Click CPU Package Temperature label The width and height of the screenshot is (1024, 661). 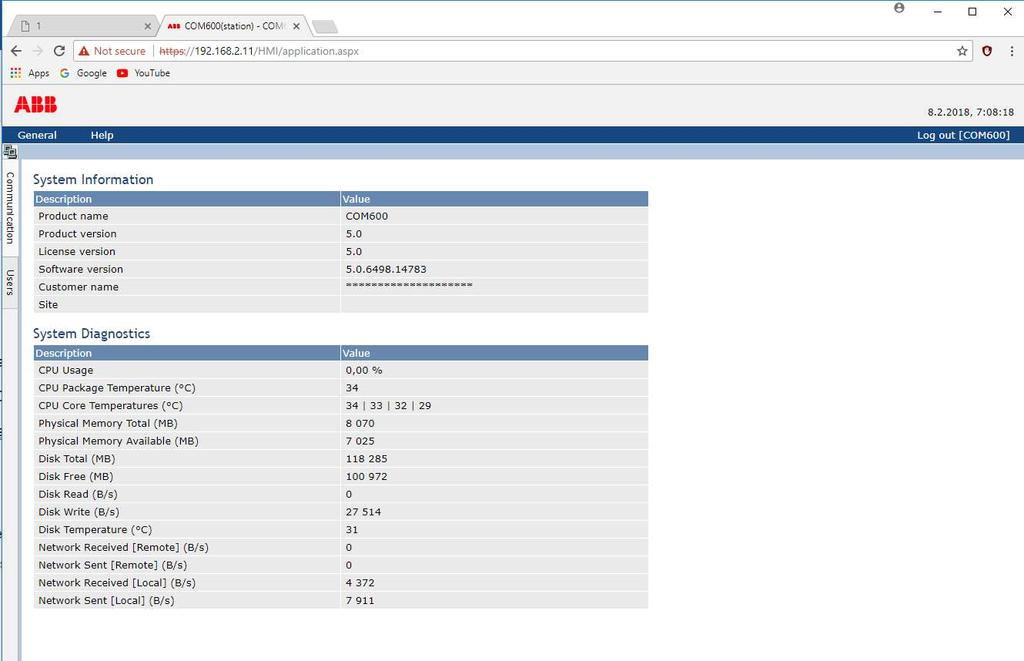click(117, 388)
